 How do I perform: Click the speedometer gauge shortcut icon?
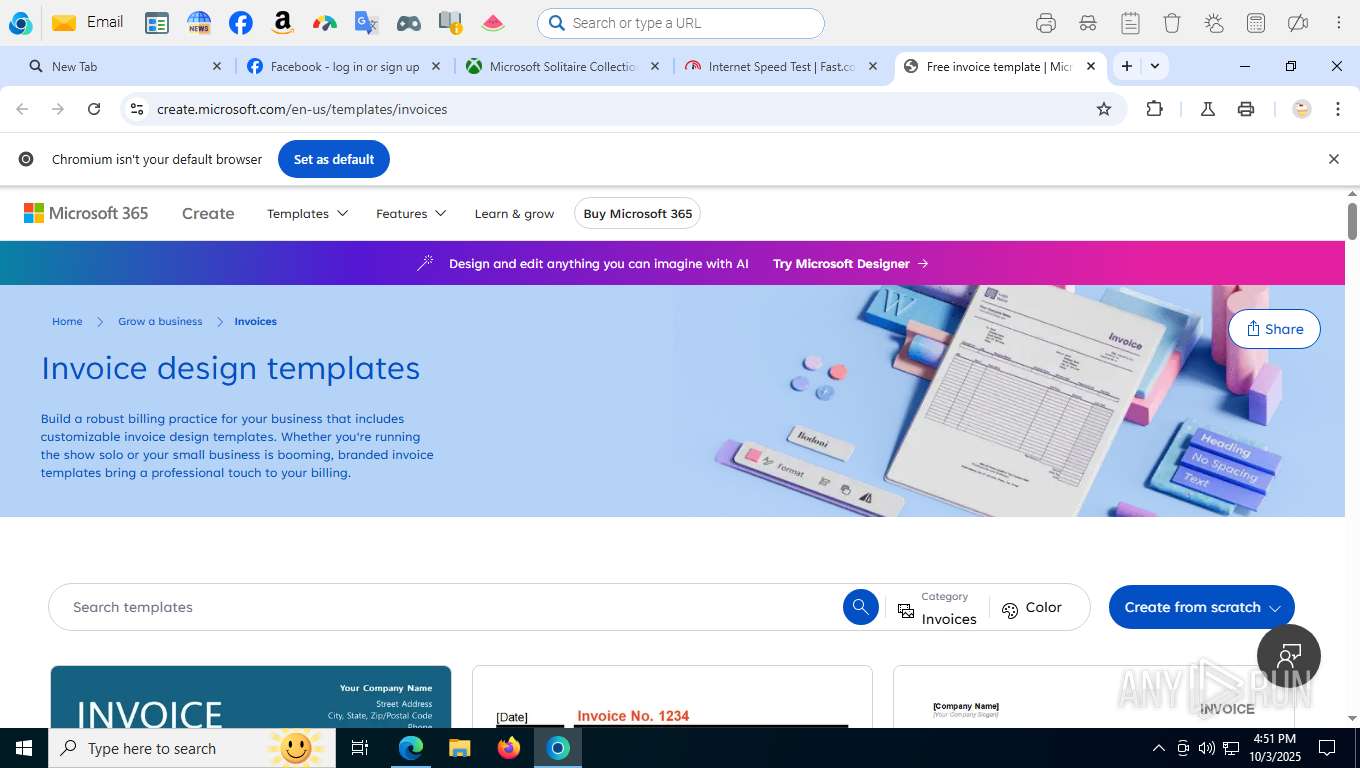325,23
